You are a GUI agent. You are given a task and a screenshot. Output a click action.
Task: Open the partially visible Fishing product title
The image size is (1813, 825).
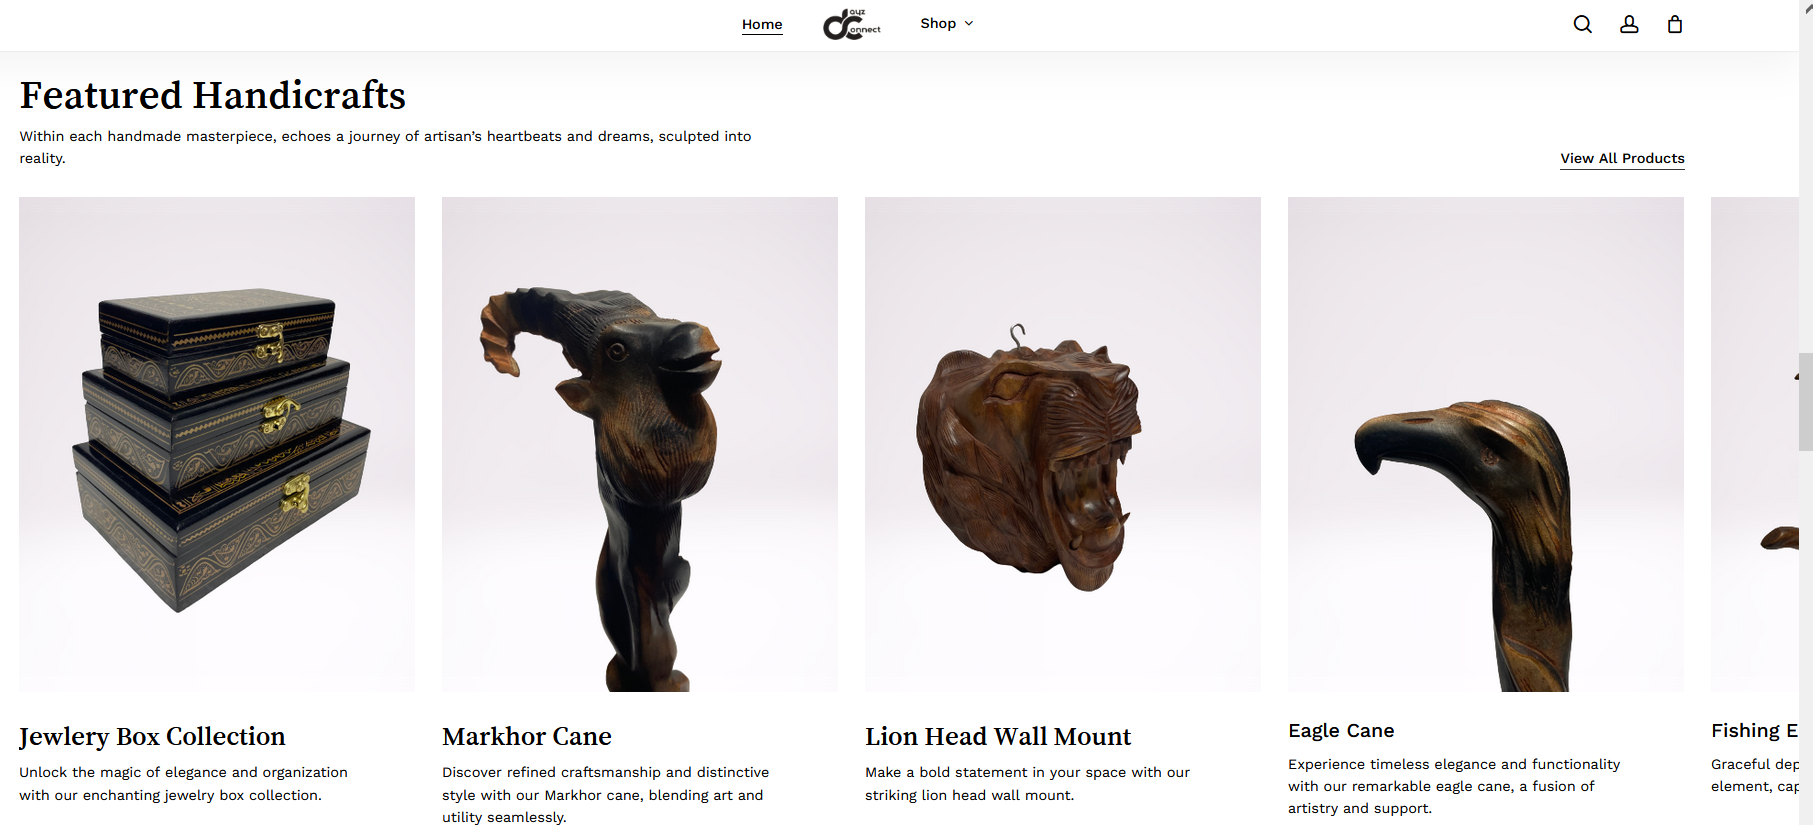[x=1754, y=730]
